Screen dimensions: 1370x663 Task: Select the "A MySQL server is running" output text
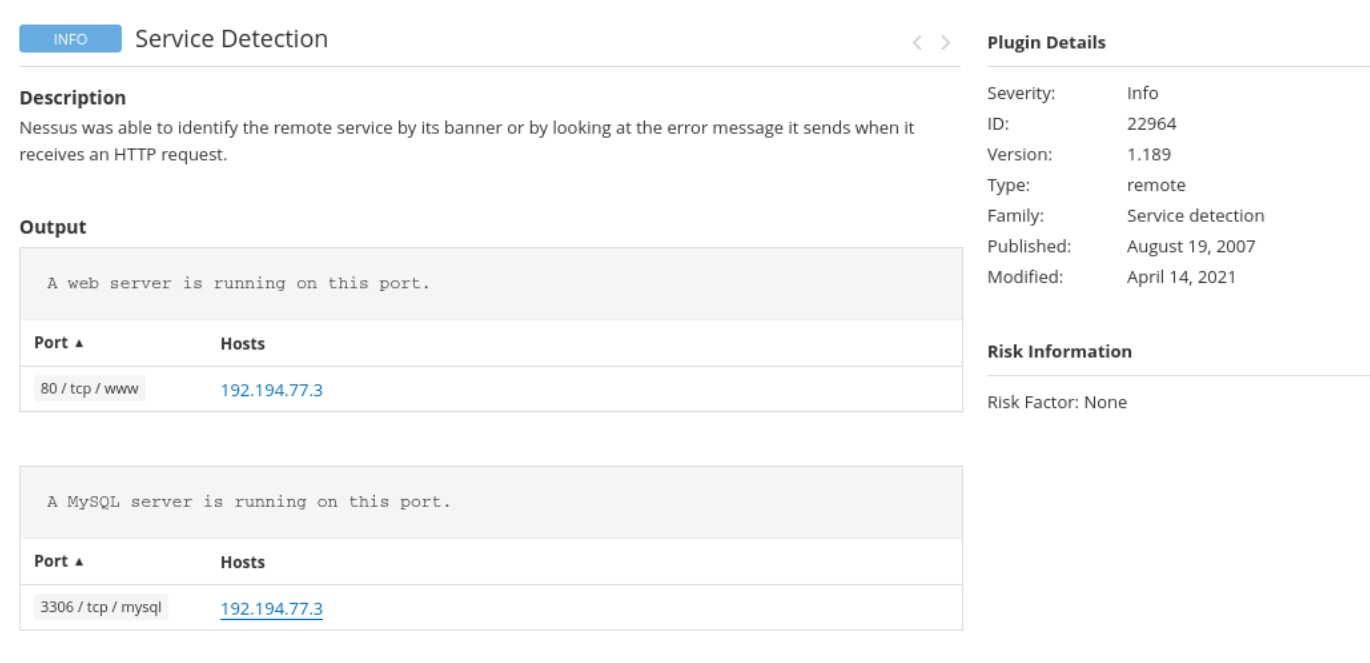(x=249, y=502)
